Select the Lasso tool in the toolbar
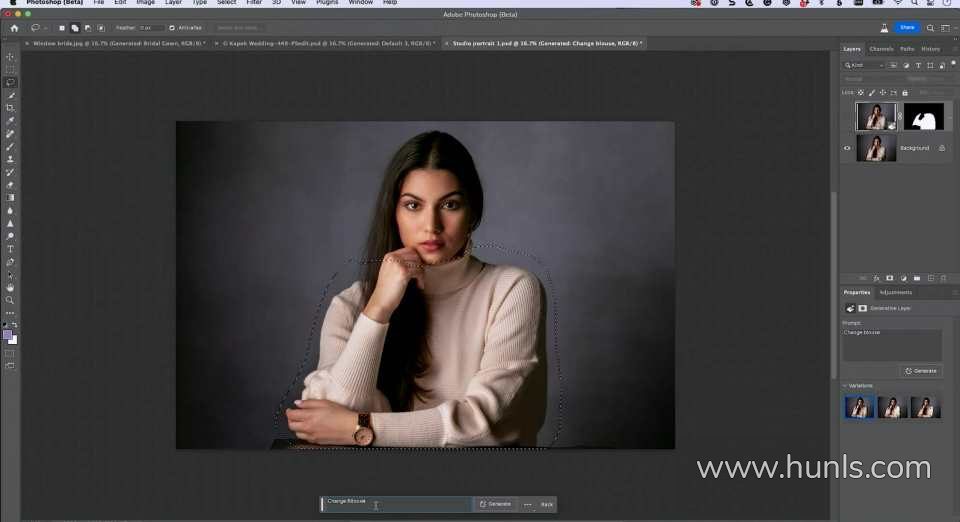The width and height of the screenshot is (960, 522). coord(10,82)
